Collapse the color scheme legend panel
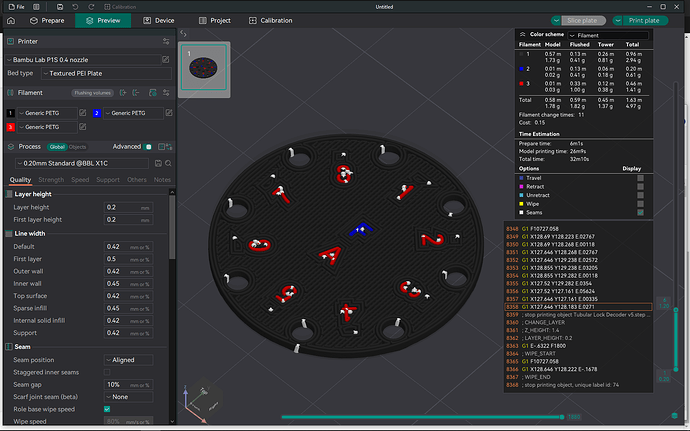Viewport: 690px width, 431px height. click(x=522, y=34)
